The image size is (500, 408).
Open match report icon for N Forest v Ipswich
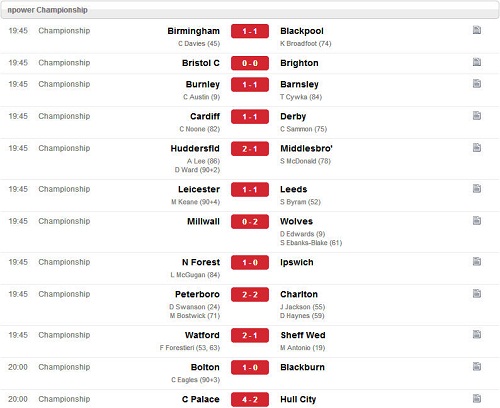coord(477,262)
